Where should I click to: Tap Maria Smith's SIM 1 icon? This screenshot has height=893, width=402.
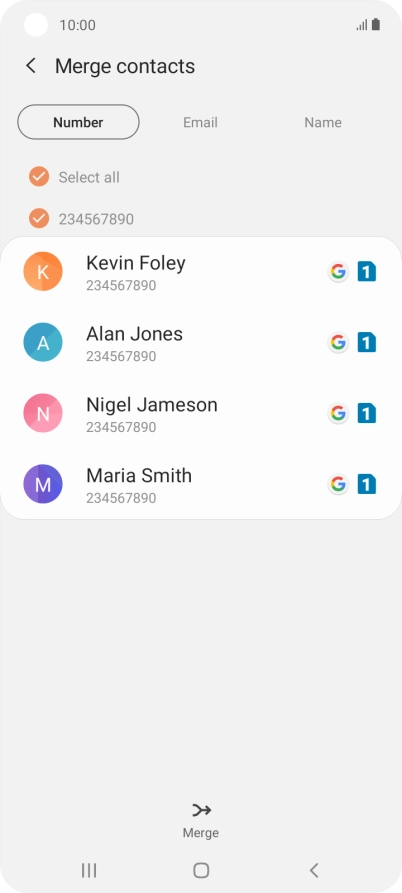(367, 484)
